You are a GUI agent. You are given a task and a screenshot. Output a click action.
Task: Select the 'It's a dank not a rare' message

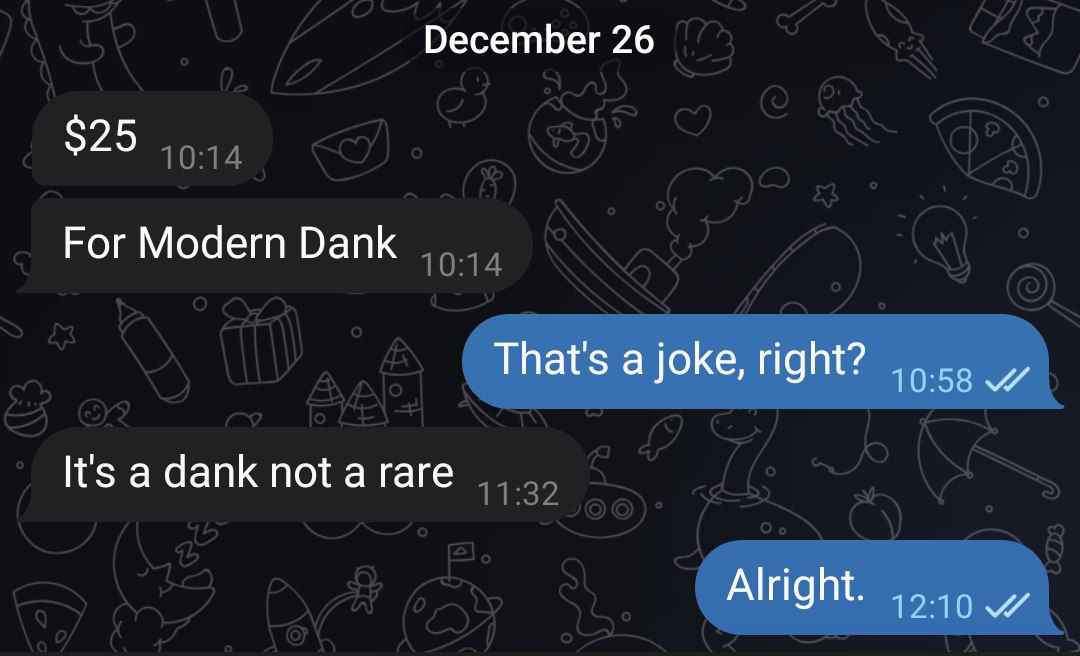click(x=303, y=474)
